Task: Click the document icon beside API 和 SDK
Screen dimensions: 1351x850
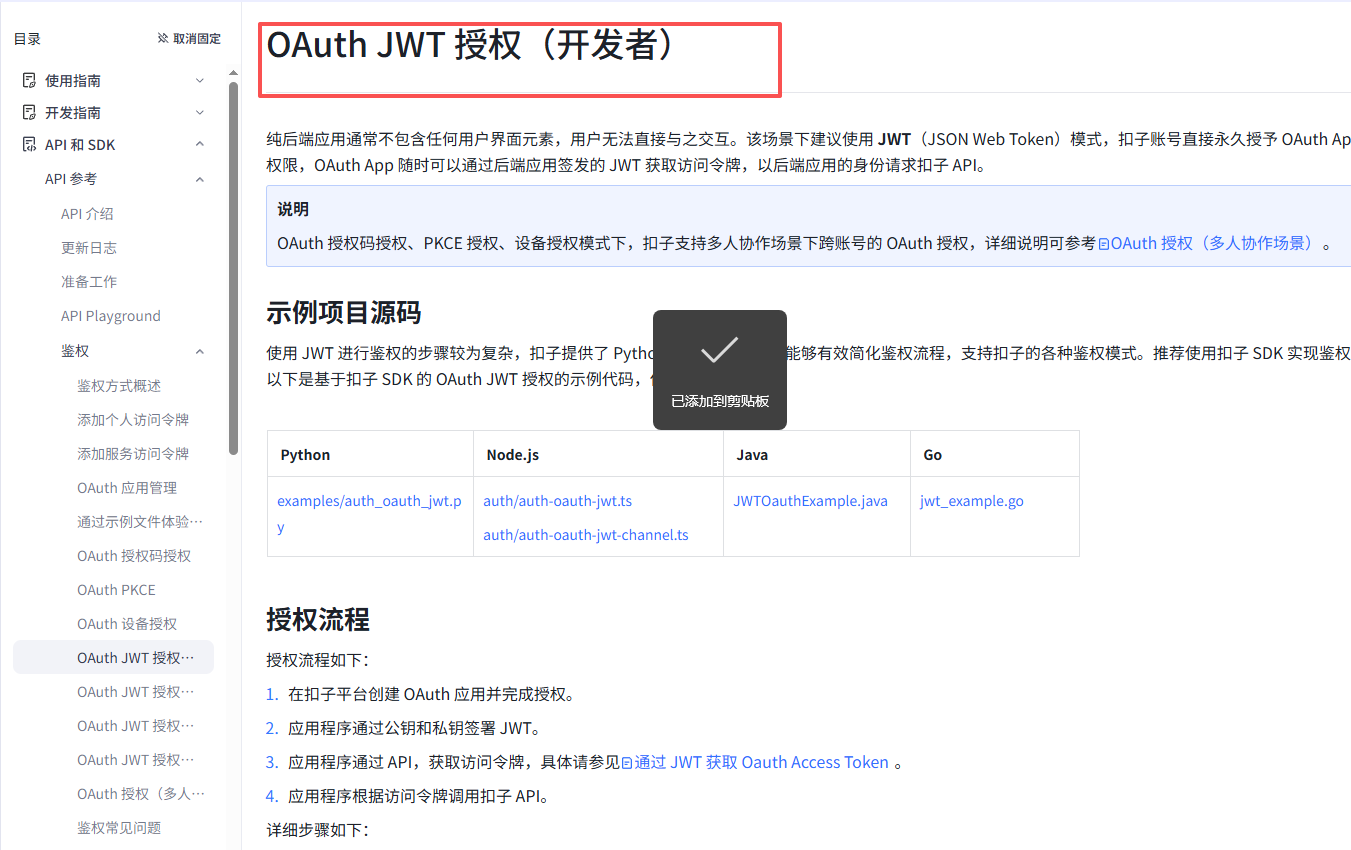Action: pyautogui.click(x=29, y=144)
